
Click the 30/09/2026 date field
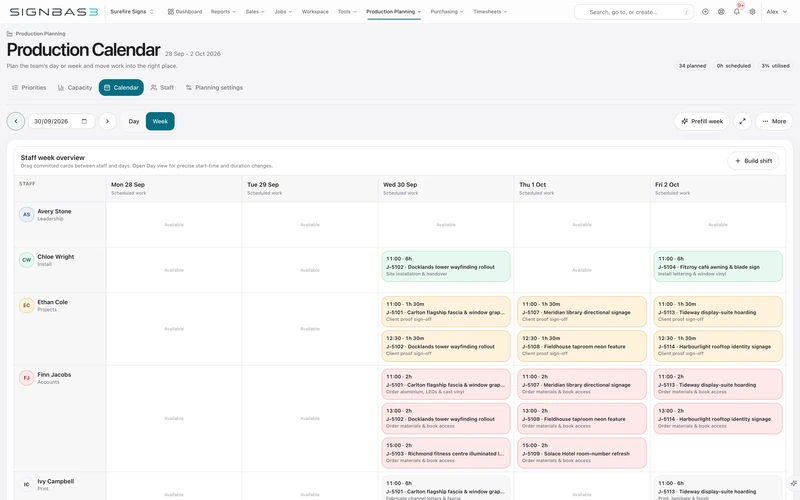pos(61,121)
